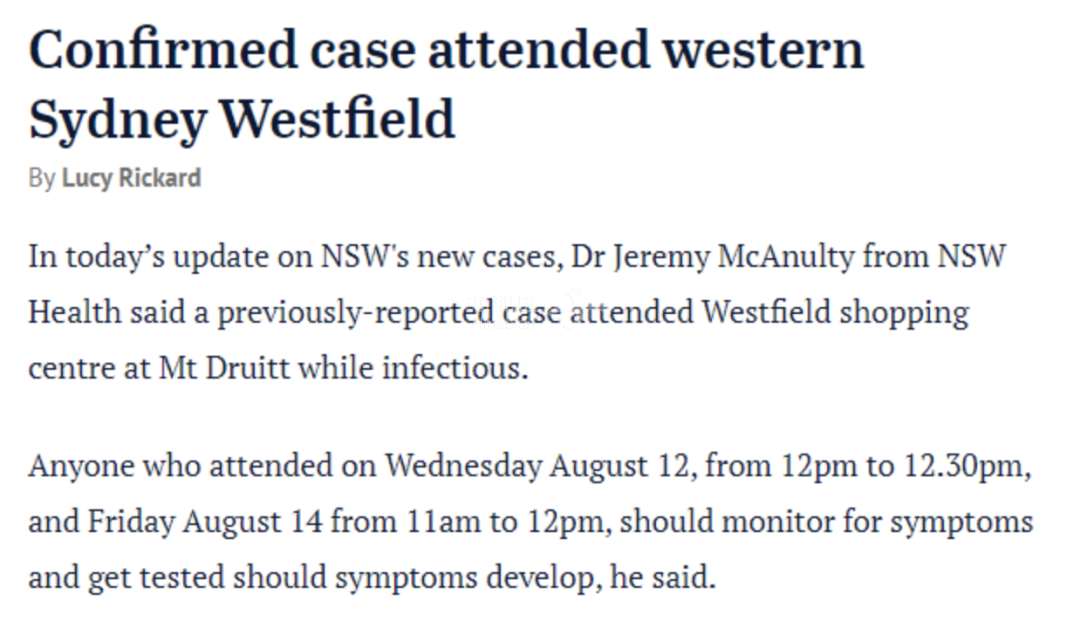Open the Lucy Rickard author link
The height and width of the screenshot is (621, 1080).
coord(132,178)
